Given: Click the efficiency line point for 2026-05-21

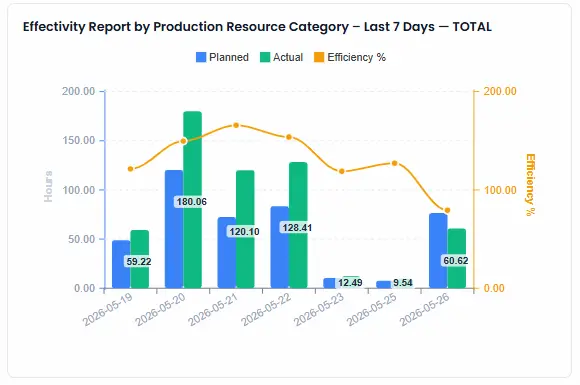Looking at the screenshot, I should pyautogui.click(x=236, y=125).
